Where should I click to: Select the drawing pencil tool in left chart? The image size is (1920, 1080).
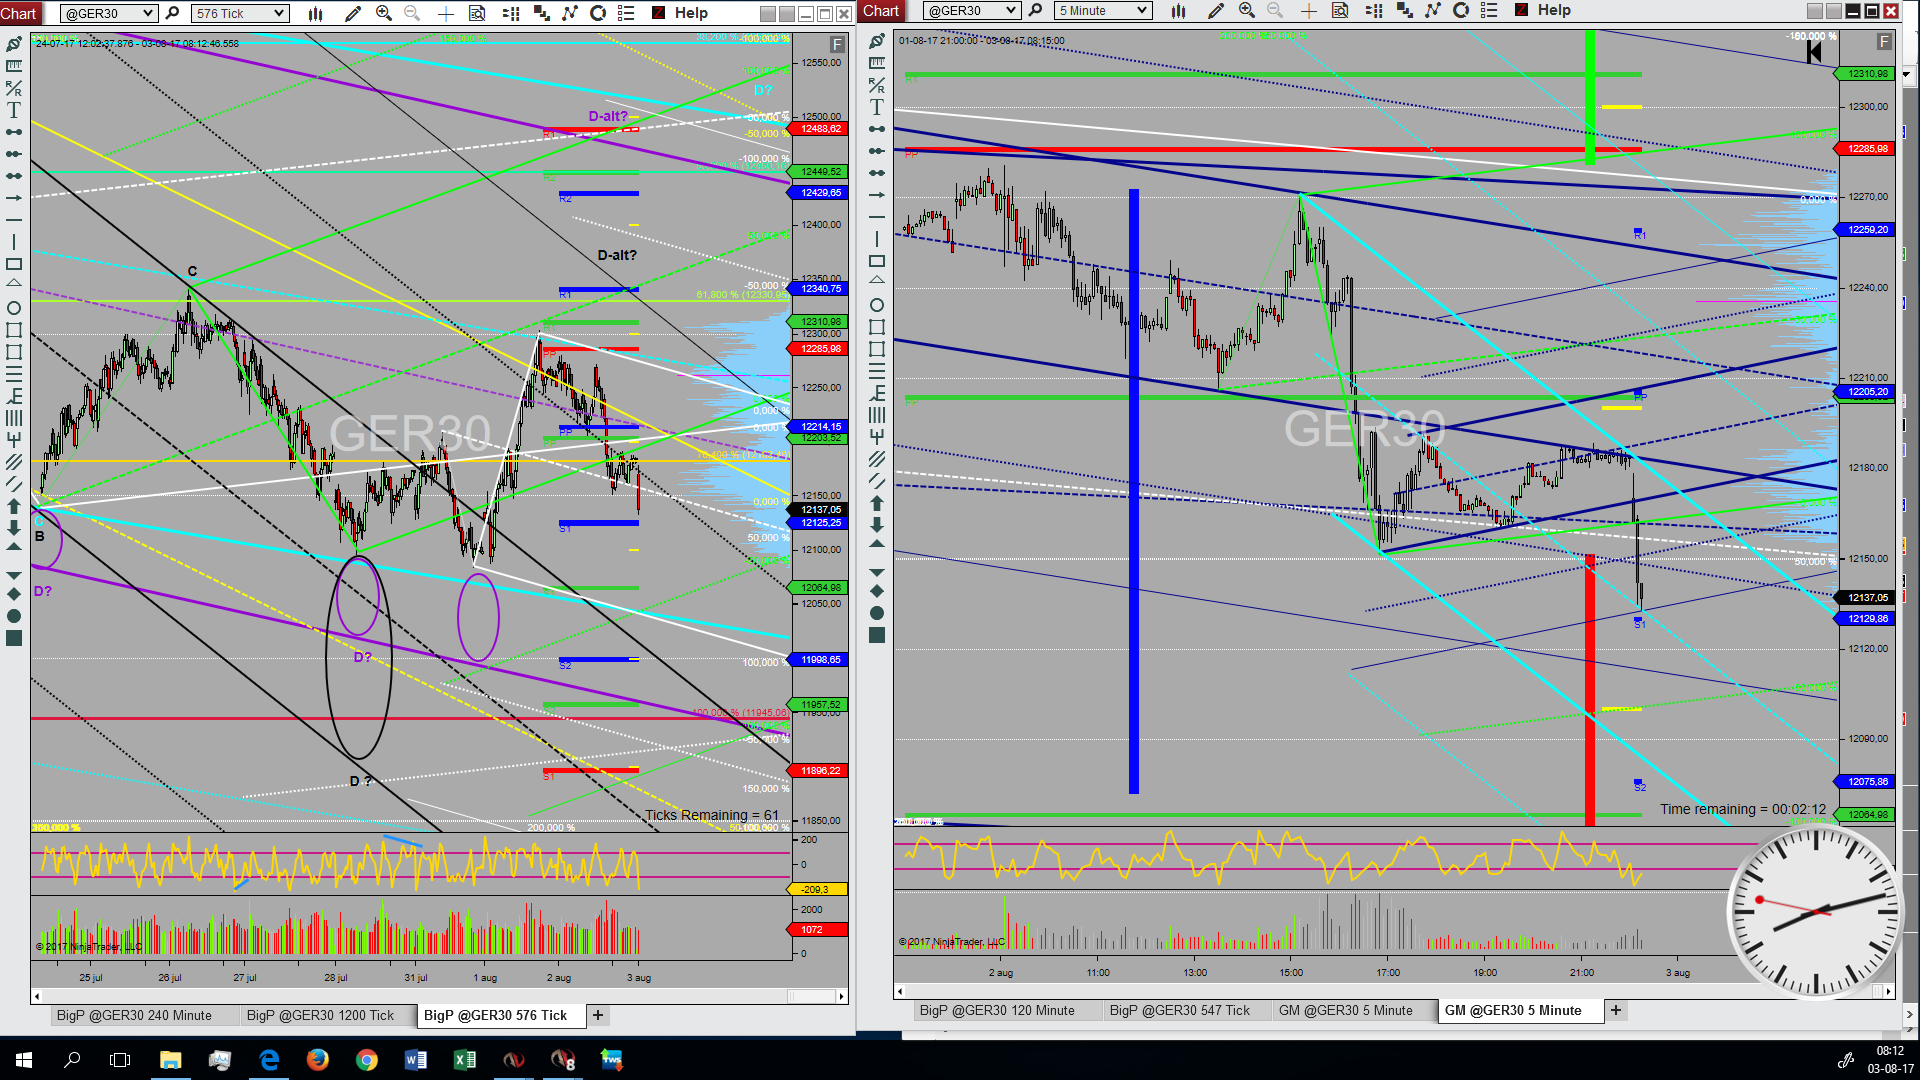(x=352, y=13)
